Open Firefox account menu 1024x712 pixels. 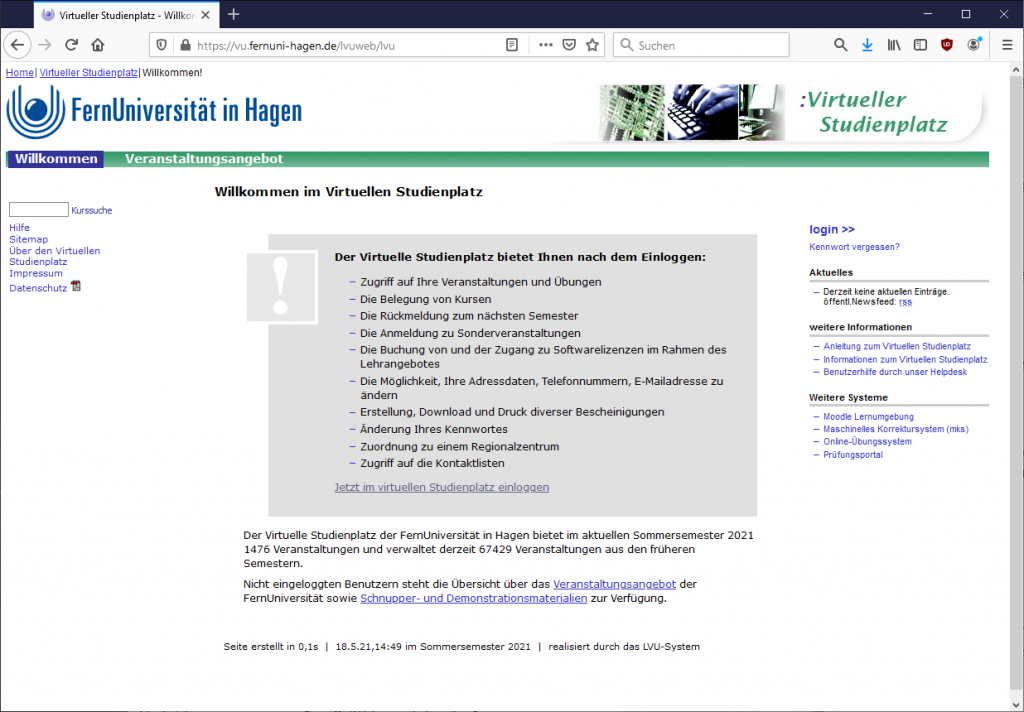tap(974, 45)
